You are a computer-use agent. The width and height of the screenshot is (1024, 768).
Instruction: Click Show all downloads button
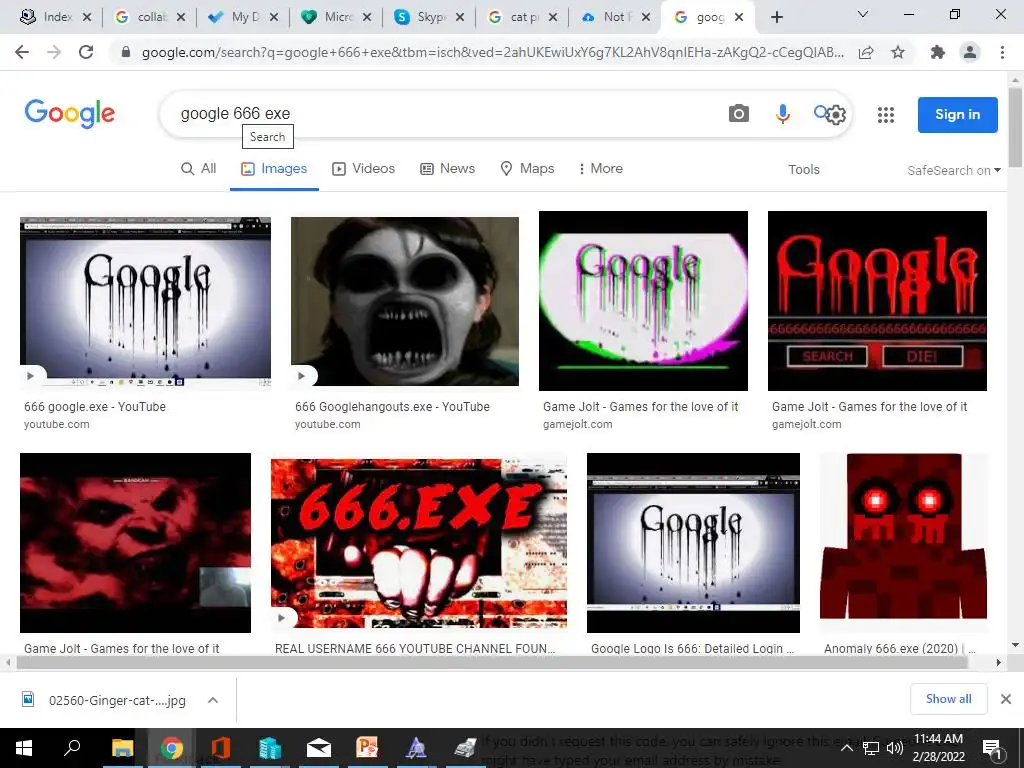(x=948, y=699)
